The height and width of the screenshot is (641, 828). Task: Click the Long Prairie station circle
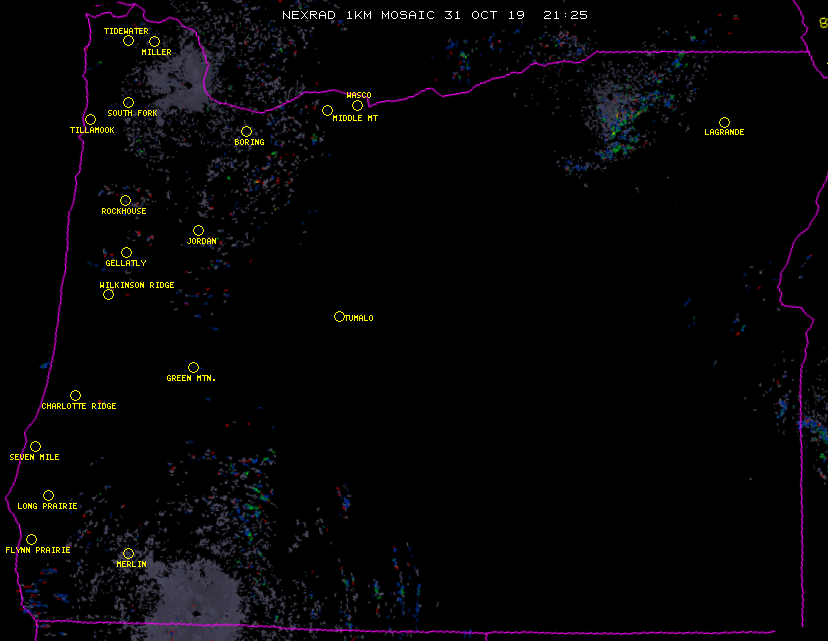(48, 496)
